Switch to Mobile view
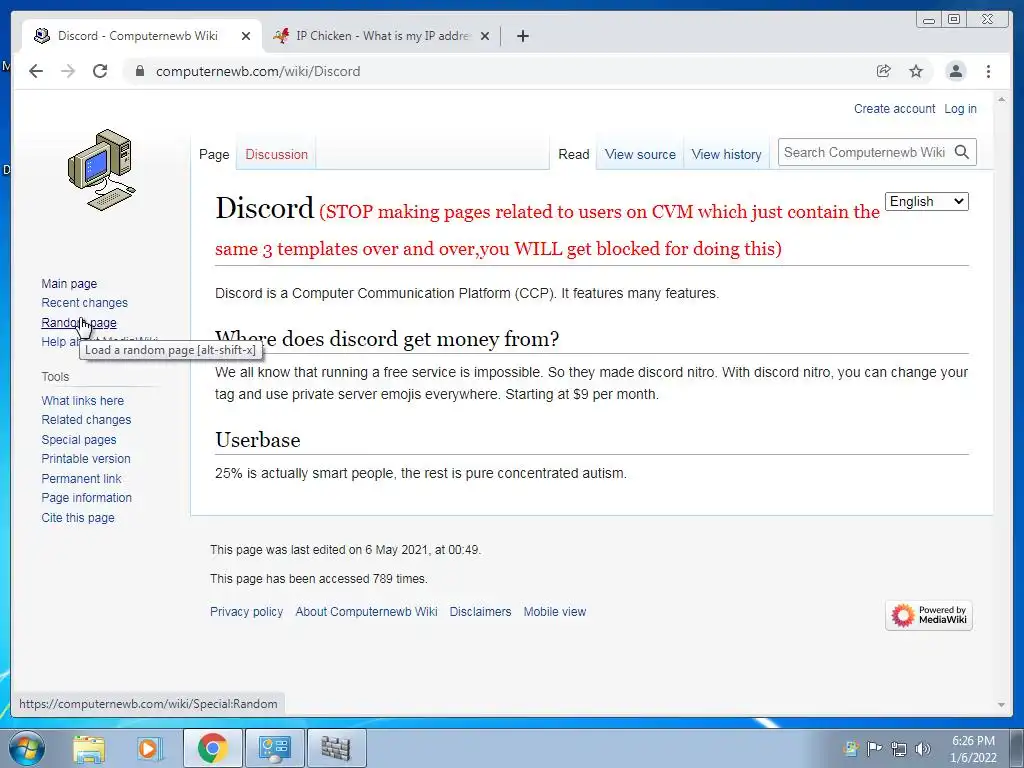Screen dimensions: 1024x768 (x=554, y=611)
